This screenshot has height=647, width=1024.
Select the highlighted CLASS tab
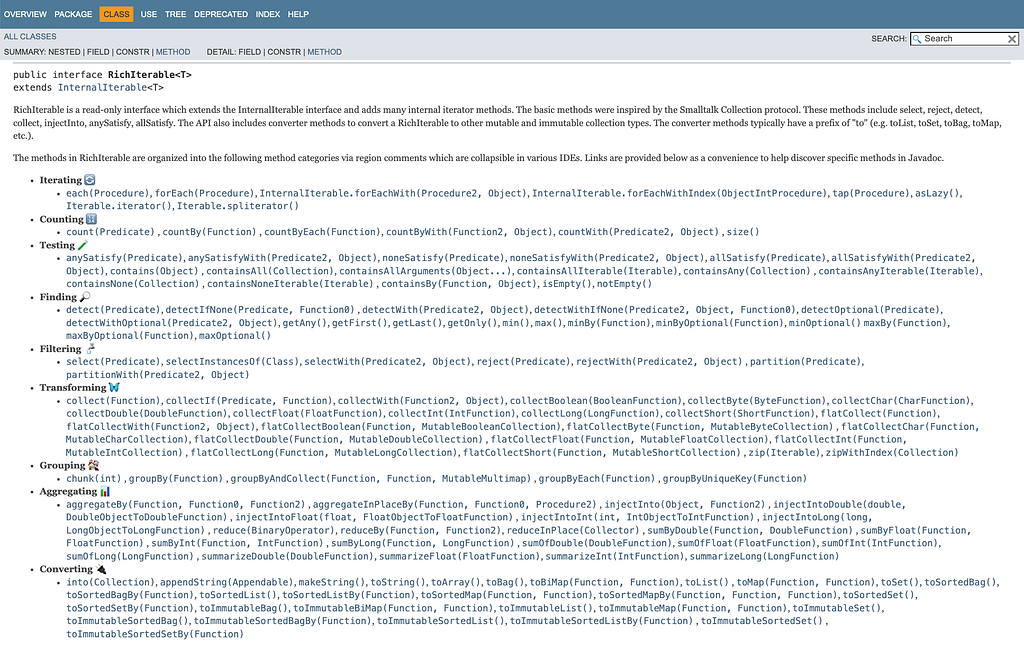point(116,14)
